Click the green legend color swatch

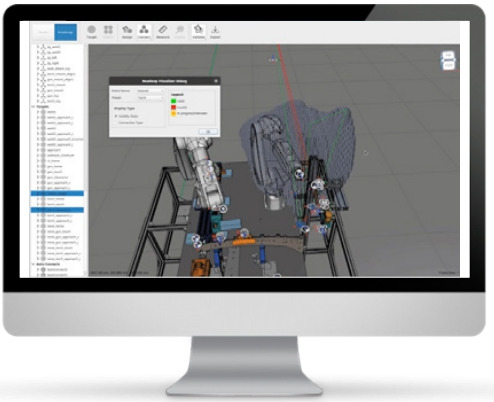point(173,101)
